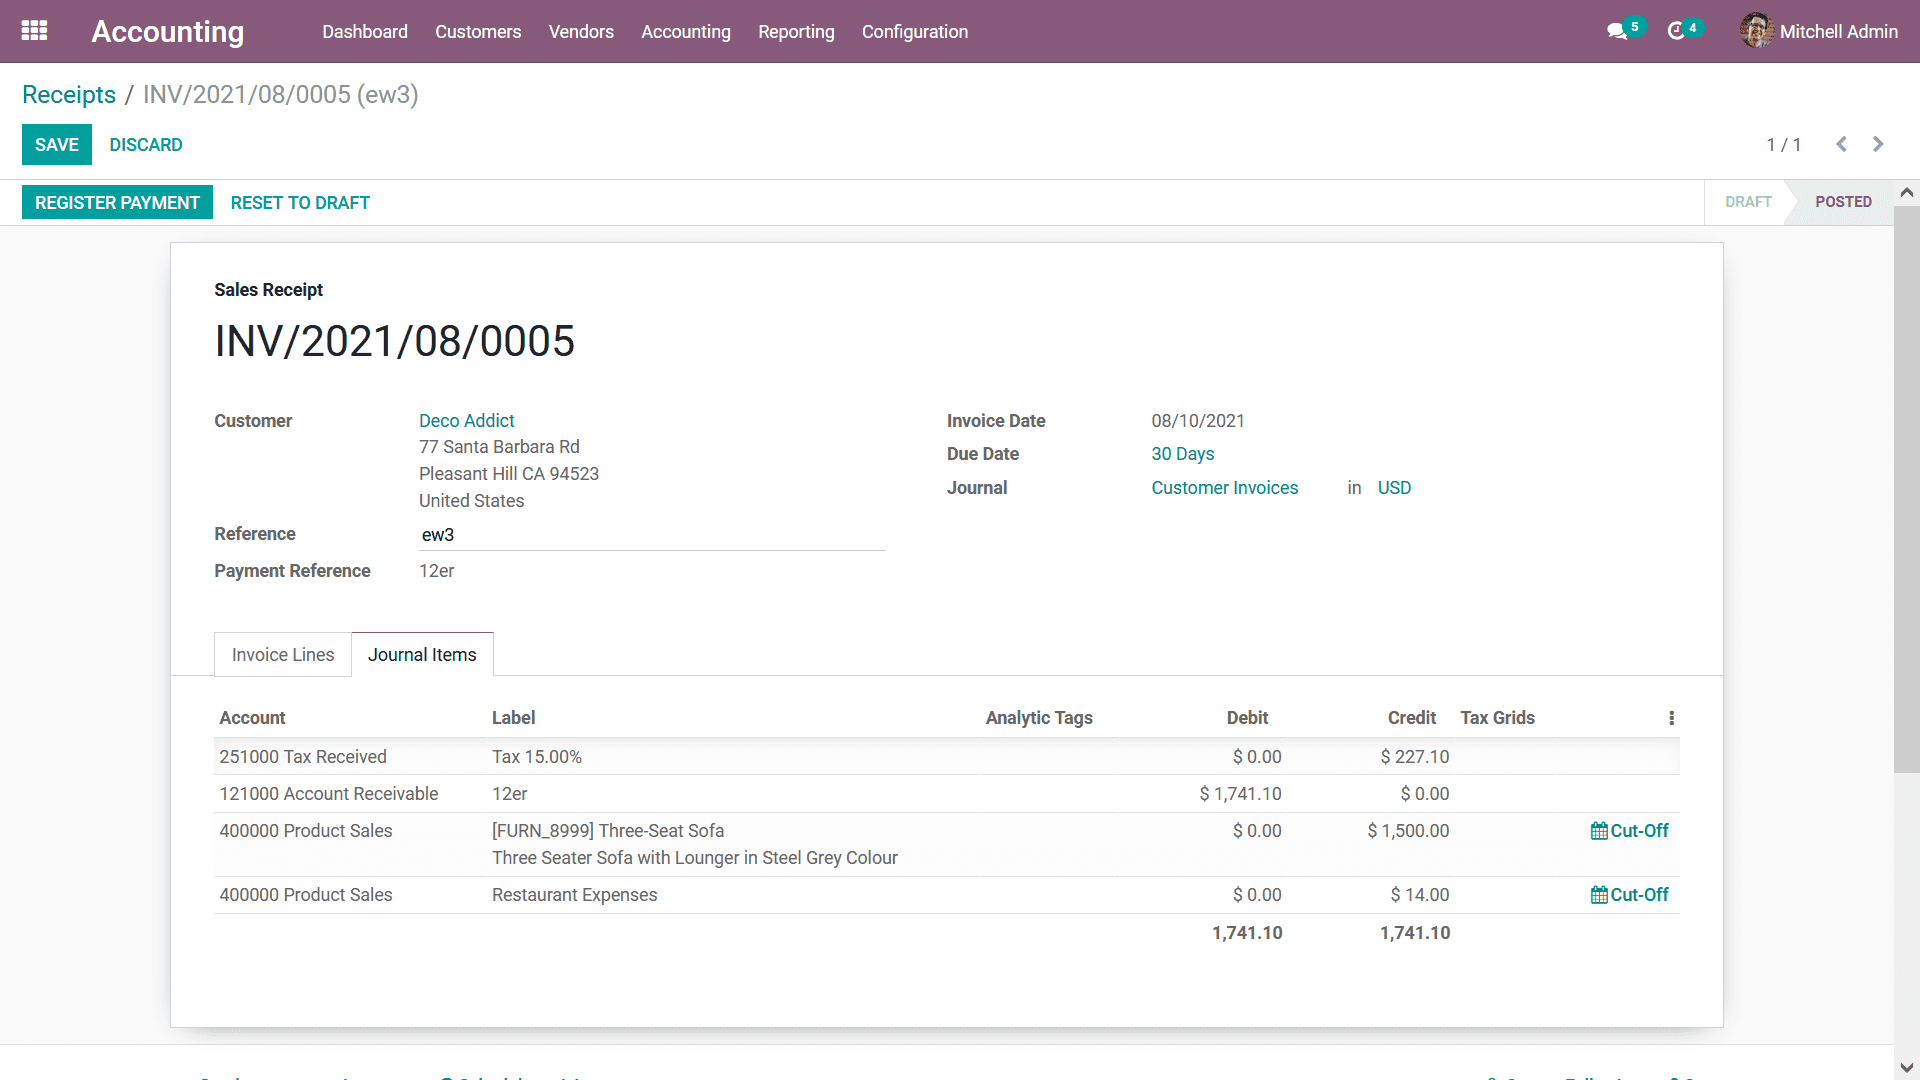Image resolution: width=1920 pixels, height=1080 pixels.
Task: Discard the changes
Action: click(146, 145)
